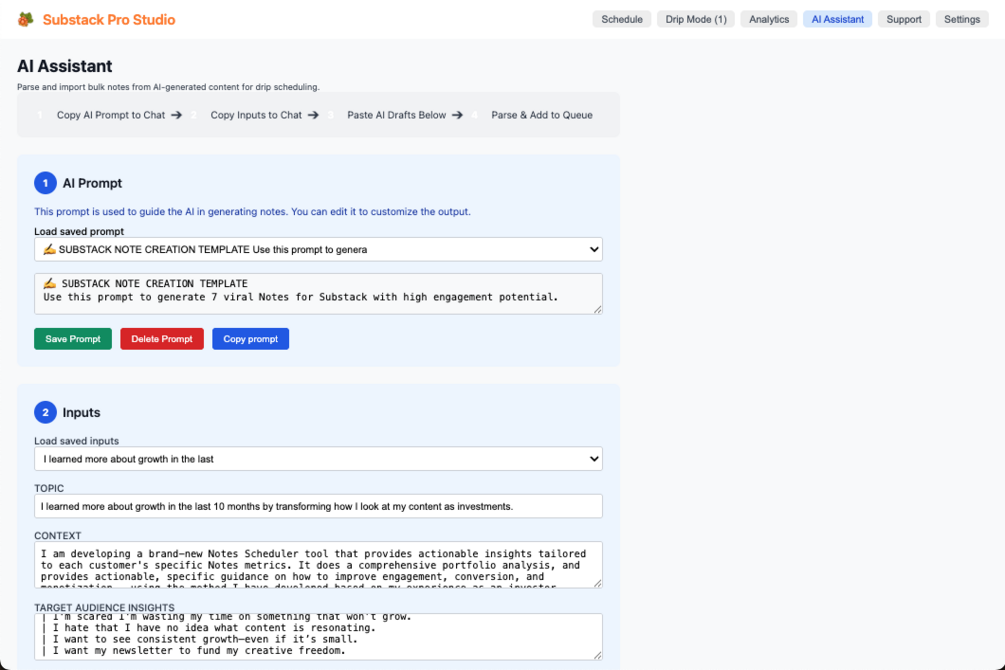Click the TOPIC input field
Image resolution: width=1005 pixels, height=670 pixels.
click(318, 507)
